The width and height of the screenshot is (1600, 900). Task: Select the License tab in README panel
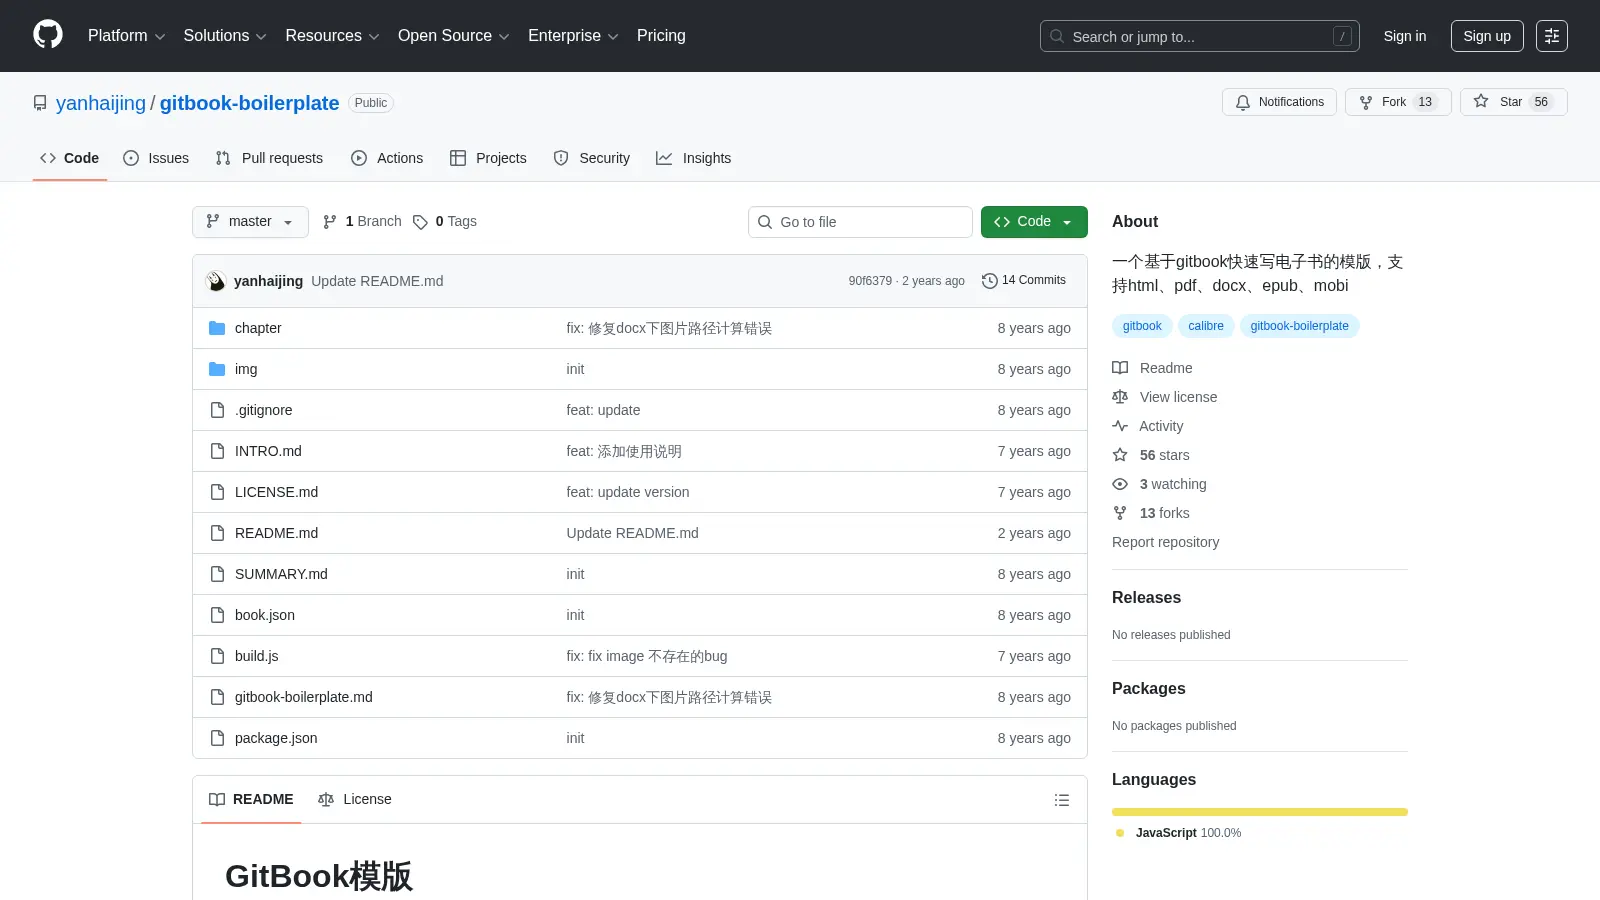pyautogui.click(x=355, y=799)
